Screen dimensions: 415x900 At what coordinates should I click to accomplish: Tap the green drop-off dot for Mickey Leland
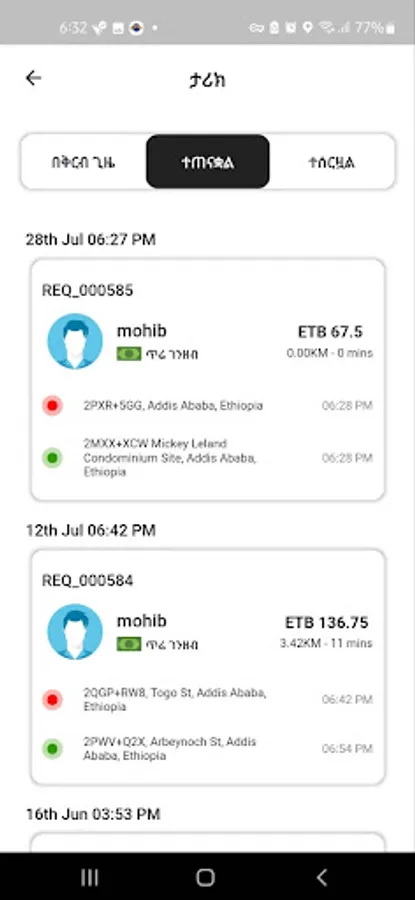pos(53,458)
